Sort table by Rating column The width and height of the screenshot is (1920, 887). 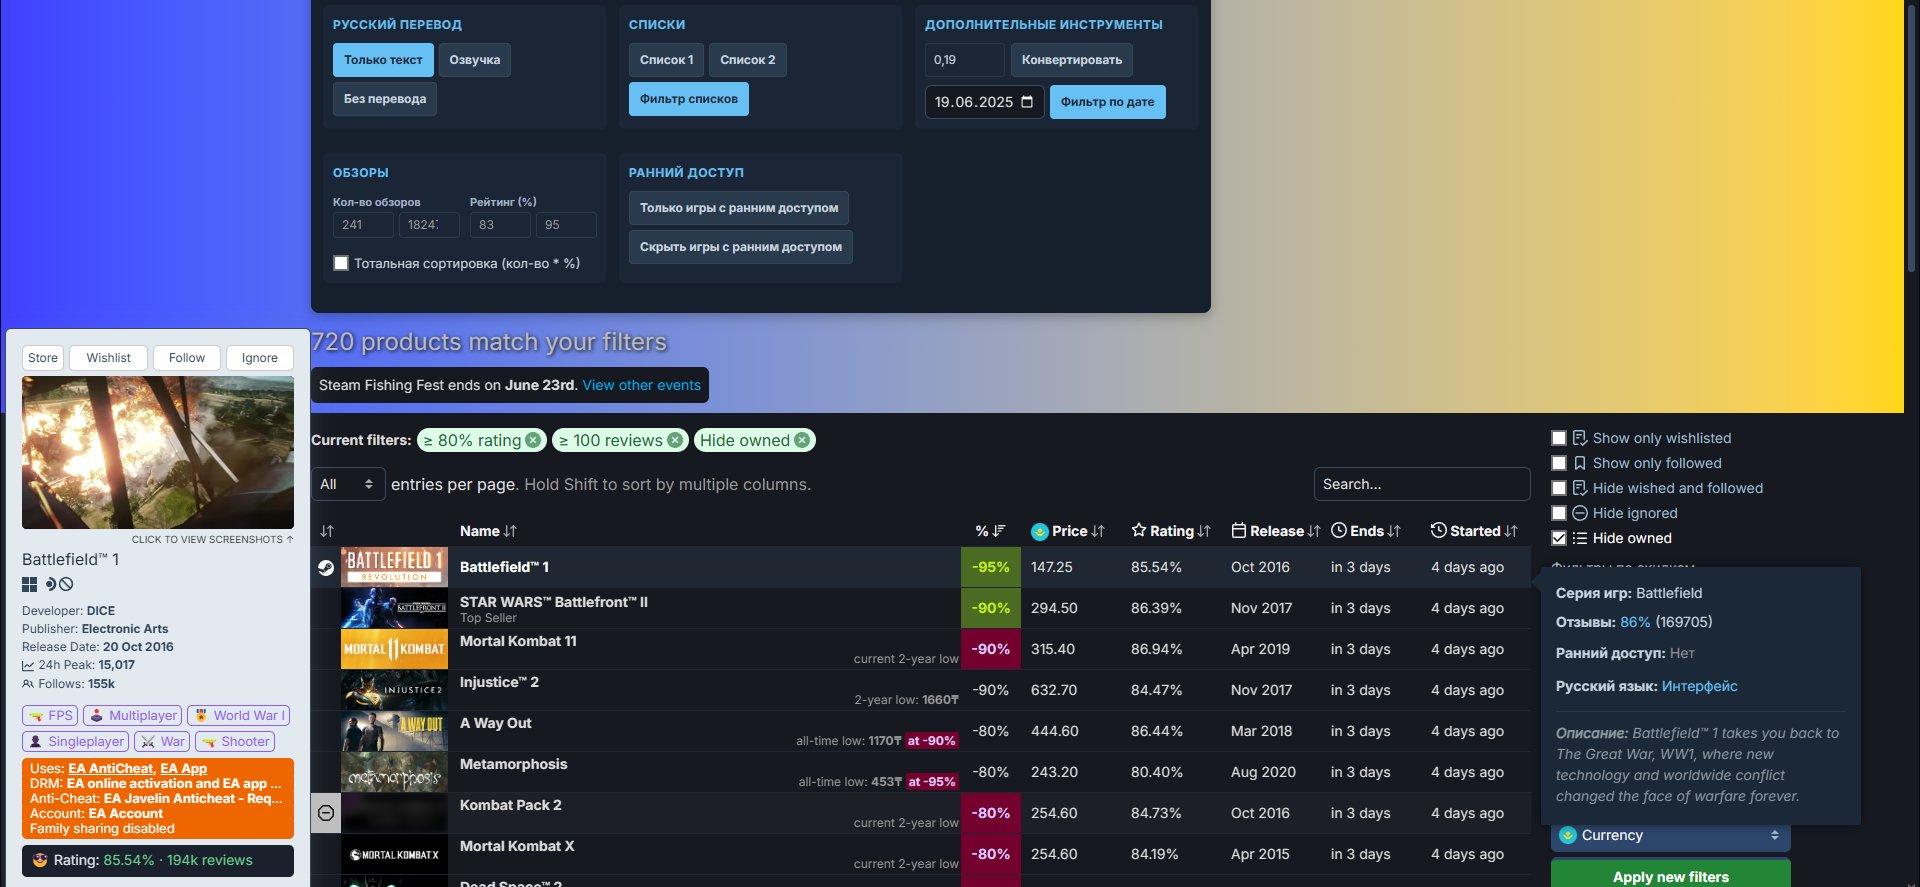tap(1171, 531)
